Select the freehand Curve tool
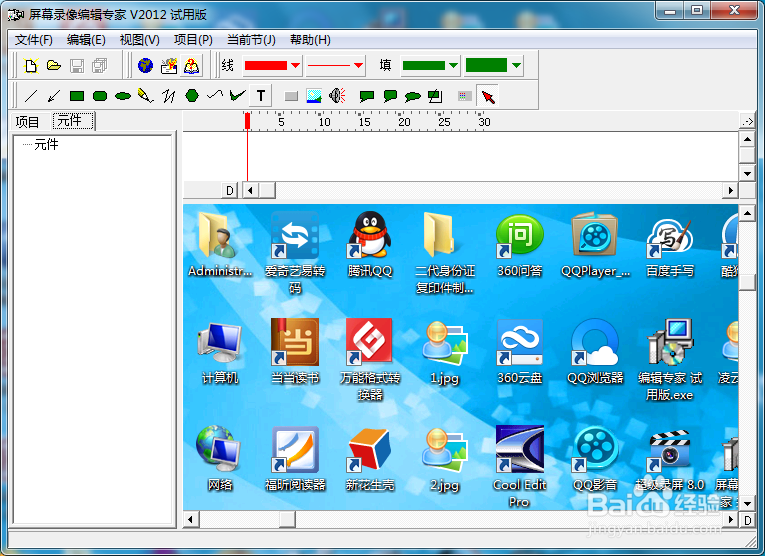 [215, 96]
